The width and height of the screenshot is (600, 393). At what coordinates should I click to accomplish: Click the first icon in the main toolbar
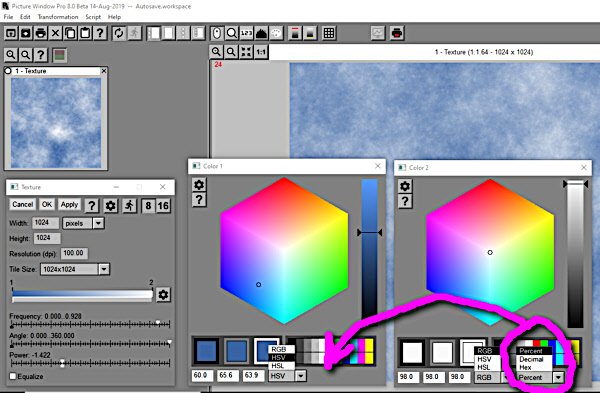point(10,33)
